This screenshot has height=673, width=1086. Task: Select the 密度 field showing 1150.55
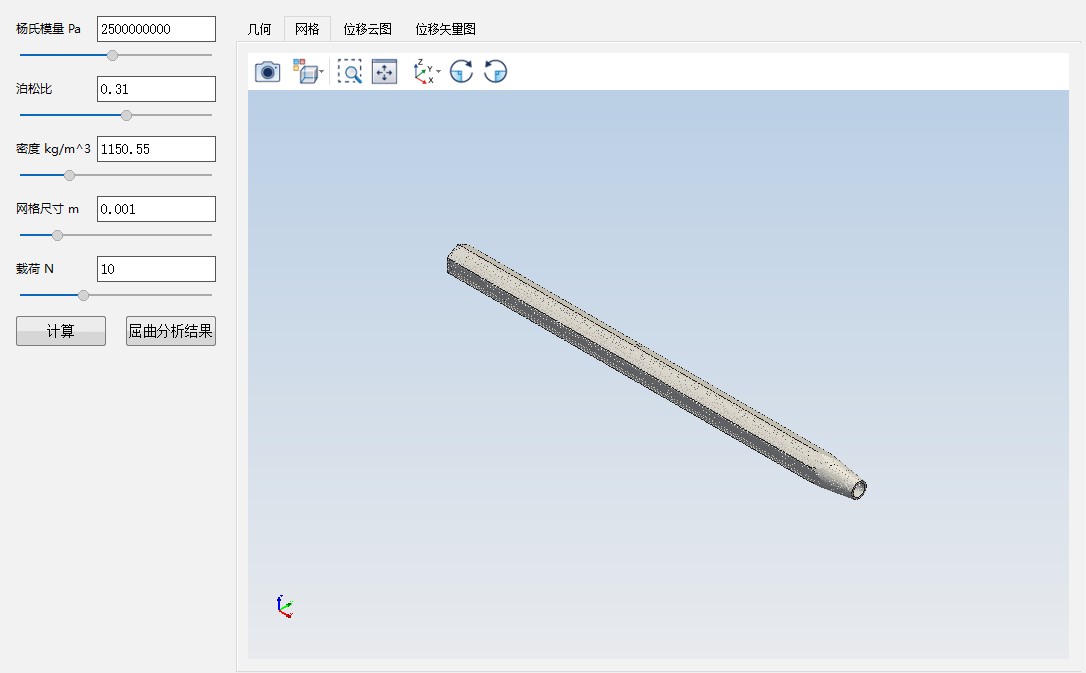pos(157,149)
